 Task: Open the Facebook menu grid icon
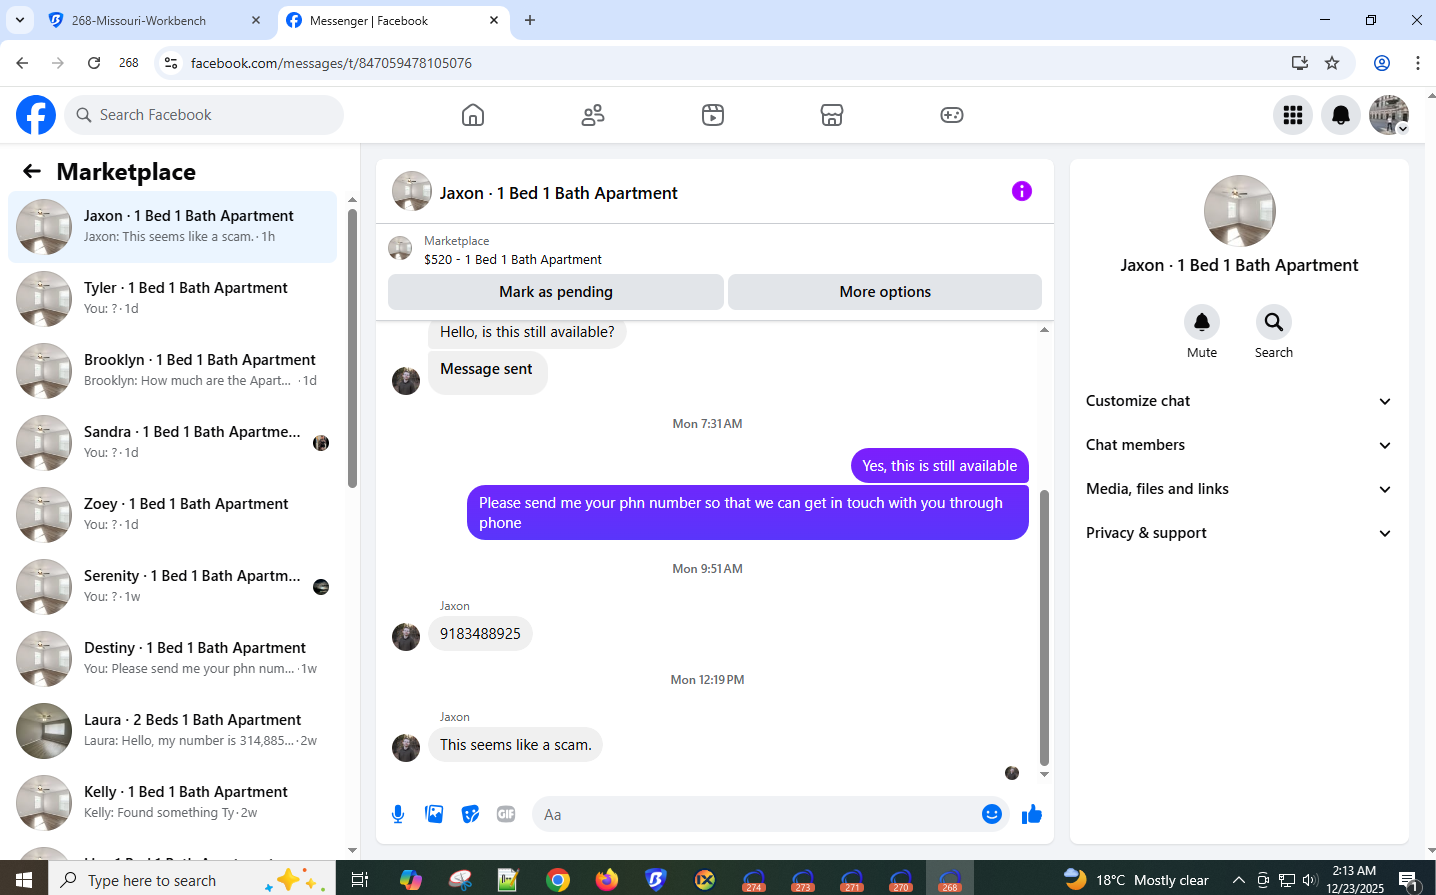point(1293,115)
